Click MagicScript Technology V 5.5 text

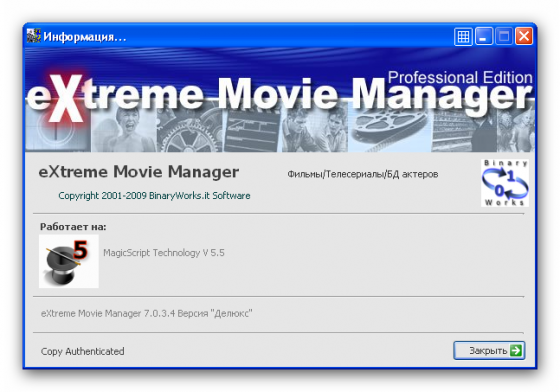[164, 253]
